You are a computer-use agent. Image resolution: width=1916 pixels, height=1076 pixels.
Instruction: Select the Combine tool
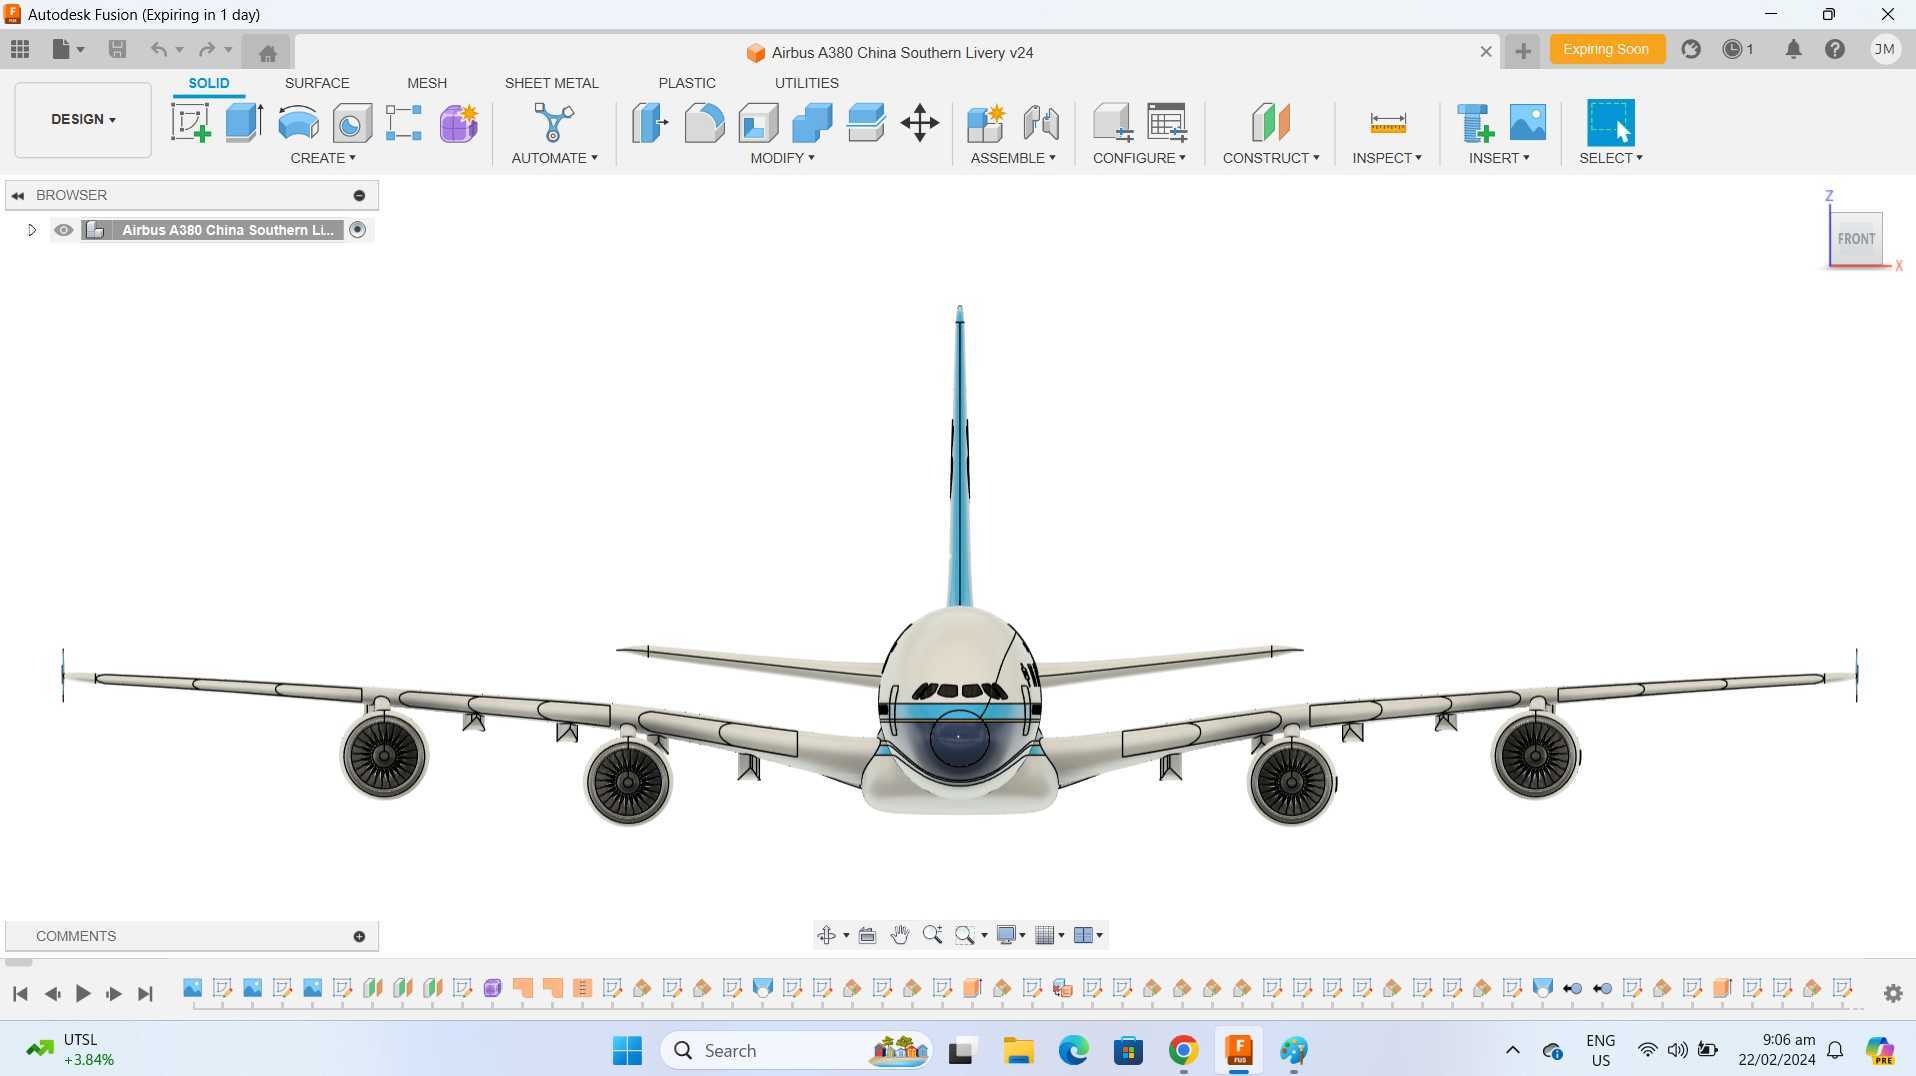pyautogui.click(x=812, y=123)
